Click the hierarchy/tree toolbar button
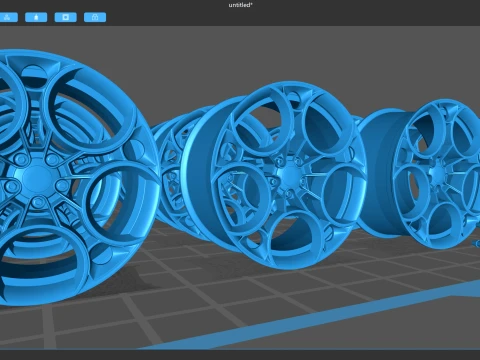The height and width of the screenshot is (360, 480). (x=8, y=17)
